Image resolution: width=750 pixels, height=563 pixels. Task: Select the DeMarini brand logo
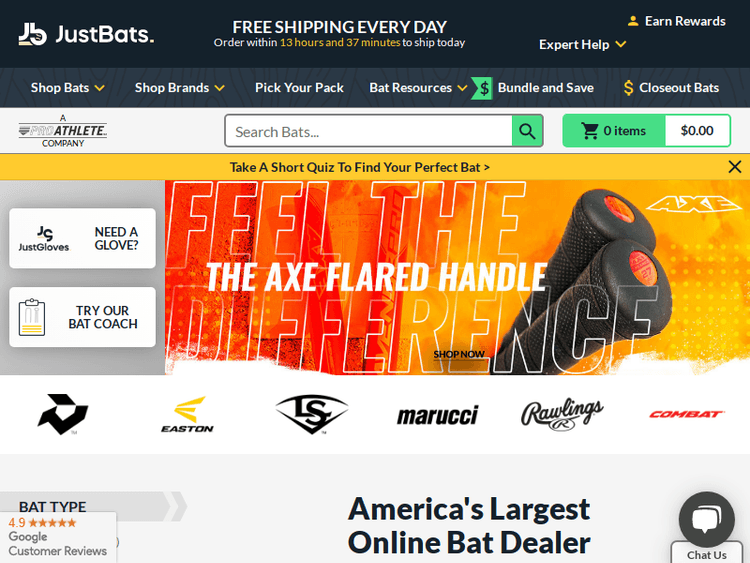pyautogui.click(x=63, y=414)
